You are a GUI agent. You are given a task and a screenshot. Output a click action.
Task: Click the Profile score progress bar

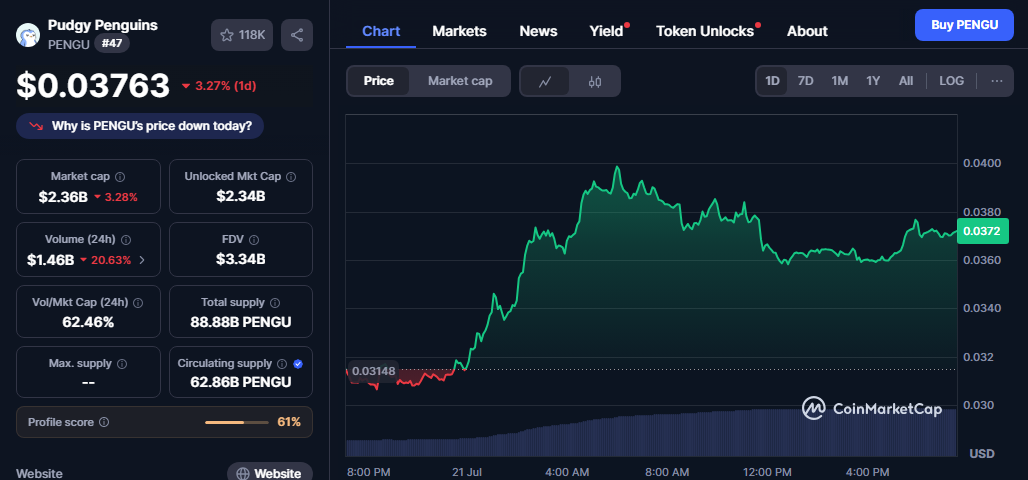(236, 422)
